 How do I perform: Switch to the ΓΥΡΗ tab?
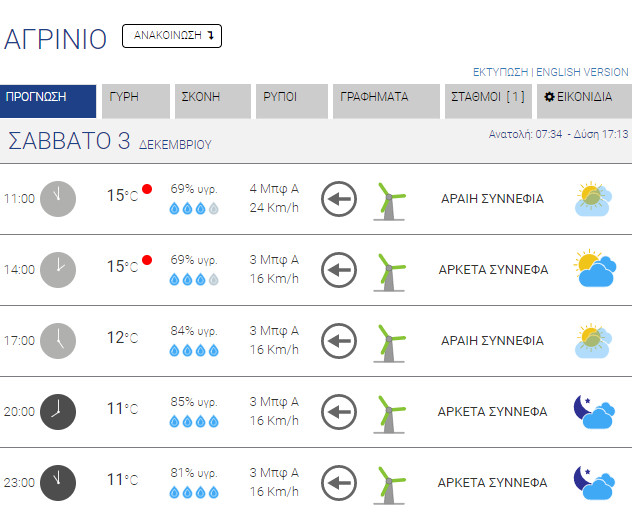[134, 101]
